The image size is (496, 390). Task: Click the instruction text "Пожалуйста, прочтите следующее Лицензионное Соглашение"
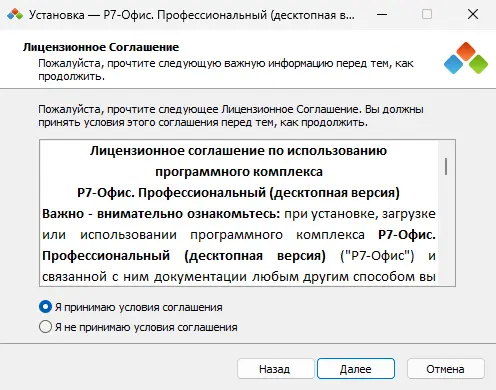point(199,109)
